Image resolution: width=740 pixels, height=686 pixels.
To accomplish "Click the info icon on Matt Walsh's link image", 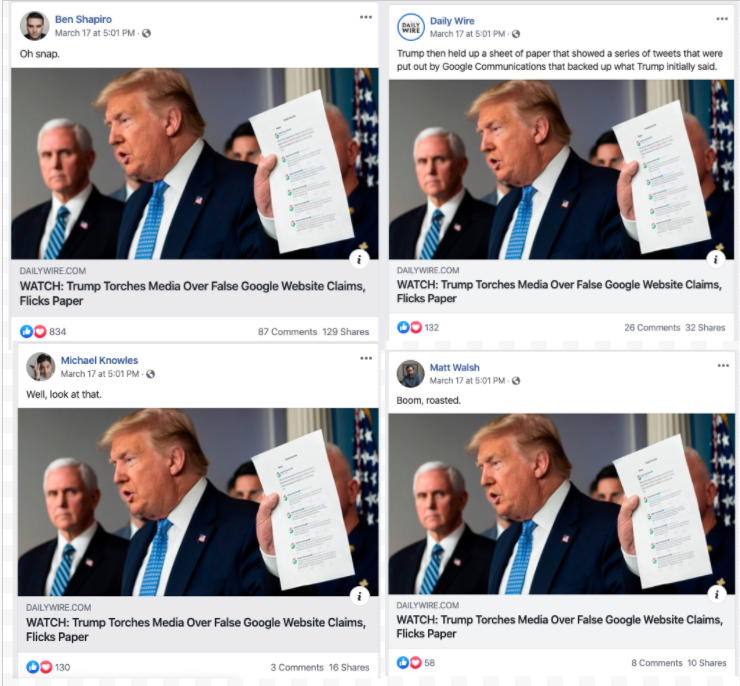I will click(716, 594).
